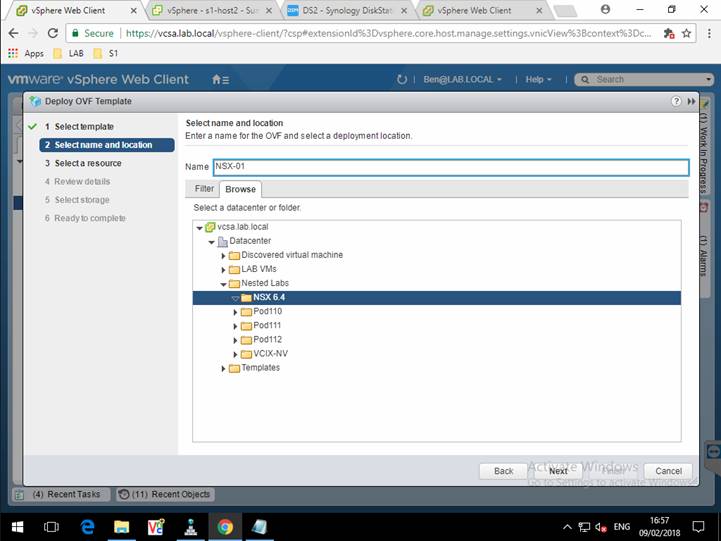Open the Recent Tasks panel
This screenshot has height=541, width=721.
pyautogui.click(x=61, y=494)
